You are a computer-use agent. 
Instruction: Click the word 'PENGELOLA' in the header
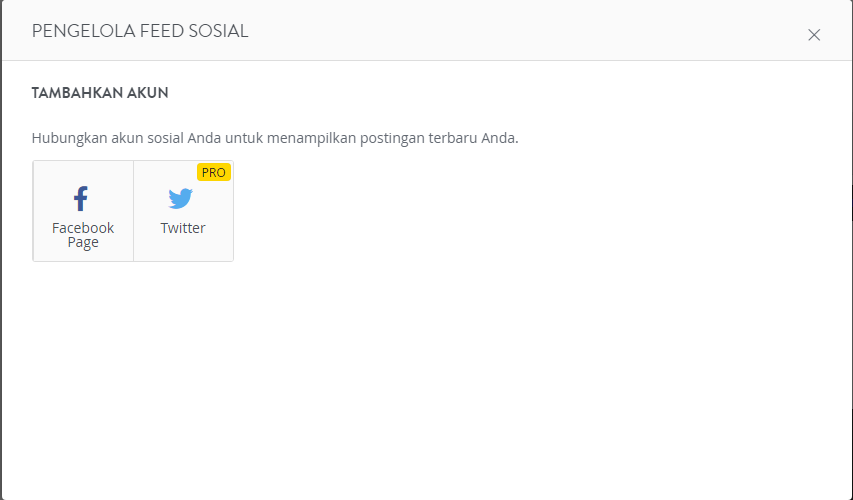83,31
